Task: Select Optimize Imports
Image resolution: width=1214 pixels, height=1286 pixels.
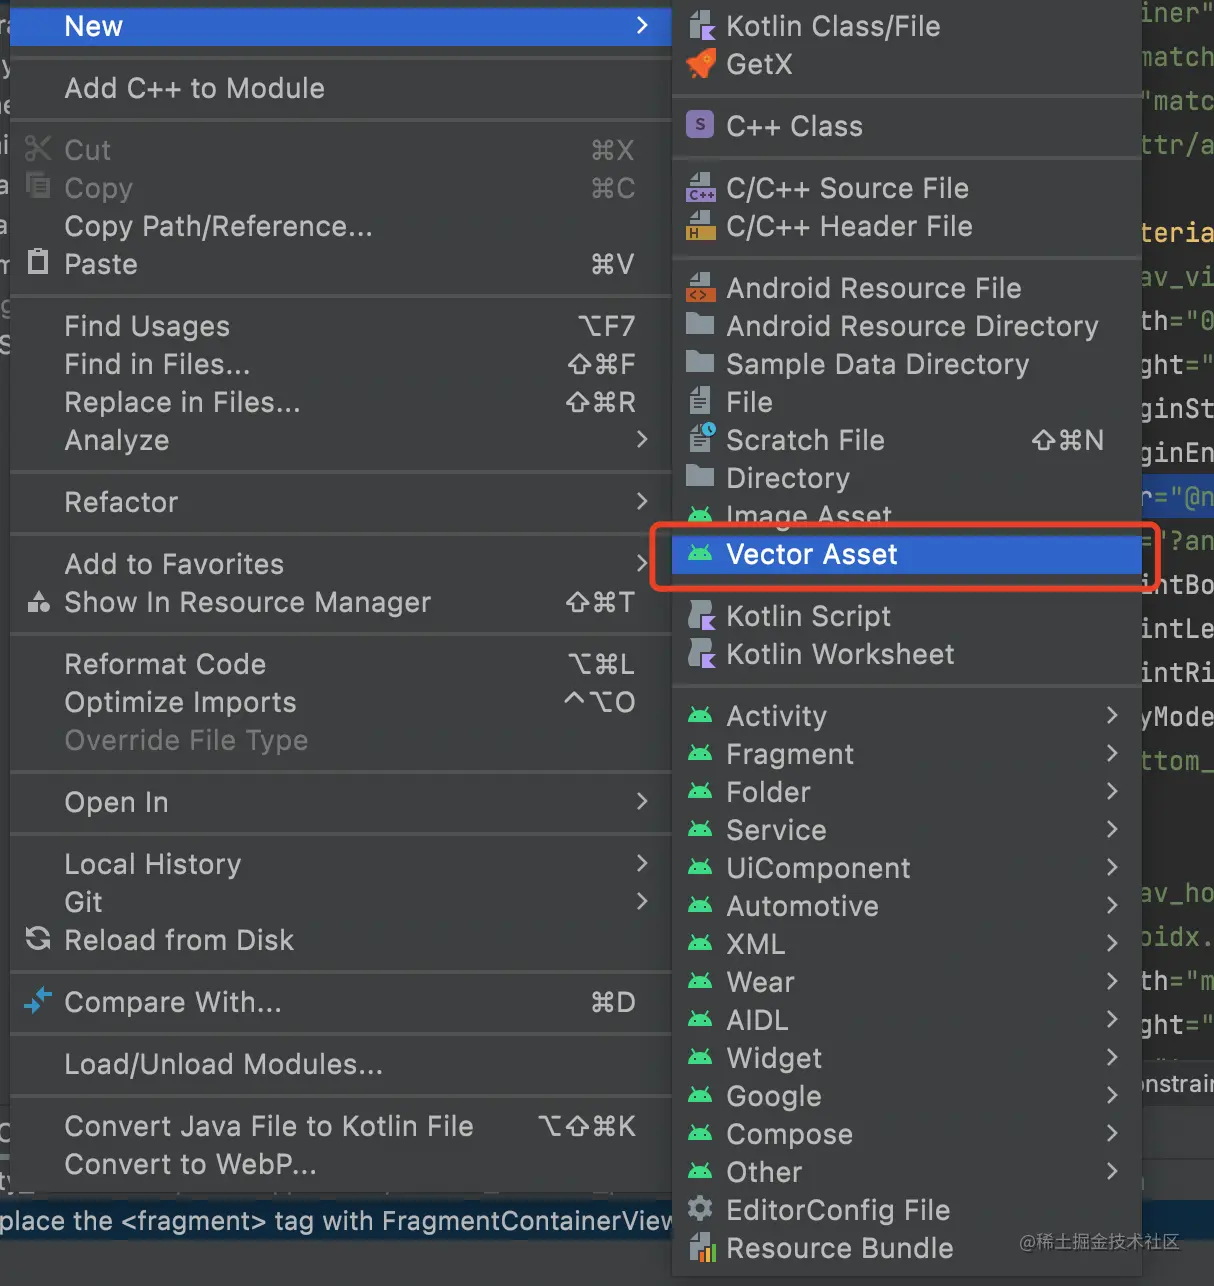Action: coord(341,702)
